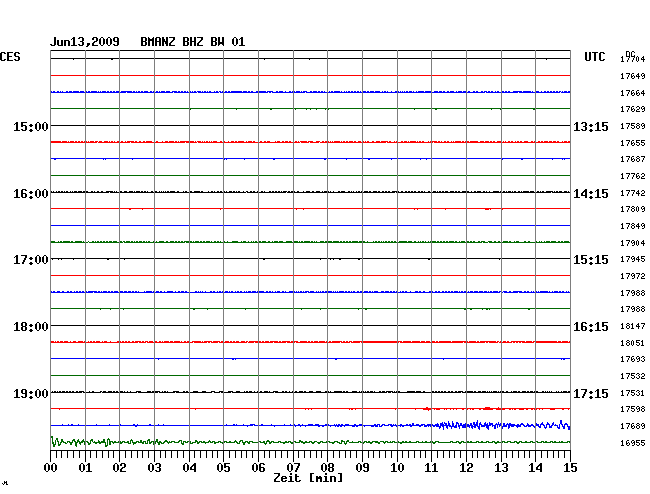Click the DC offset value 17687
Viewport: 650px width, 494px height.
click(x=633, y=159)
